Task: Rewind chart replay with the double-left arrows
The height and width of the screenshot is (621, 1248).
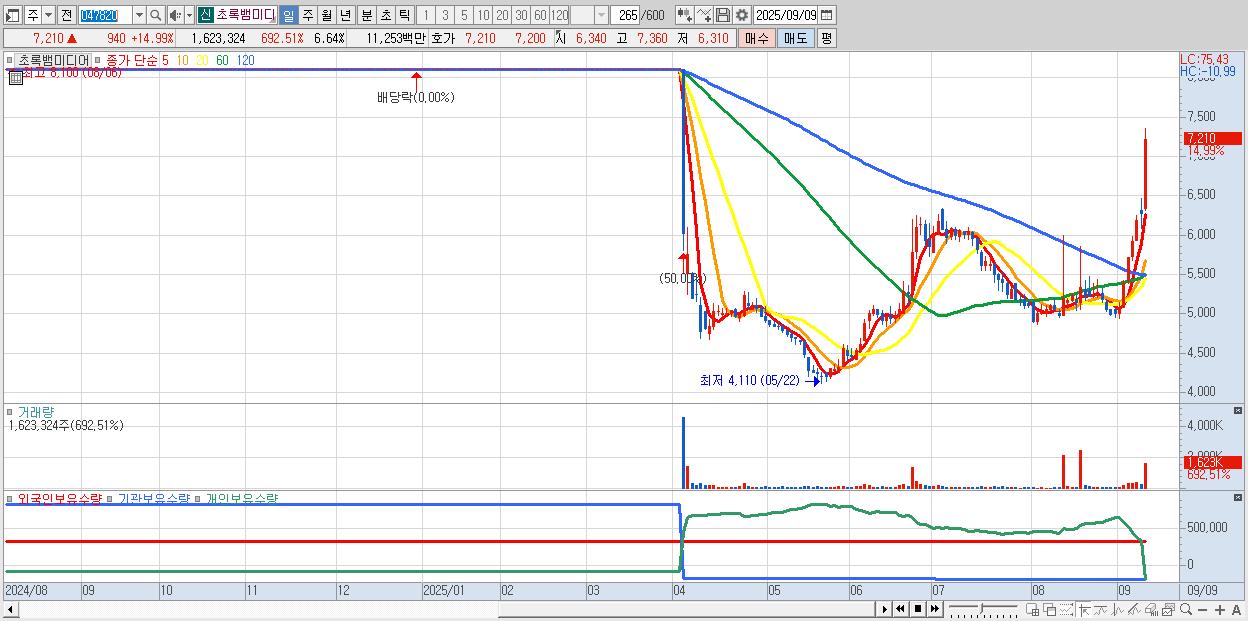Action: click(901, 609)
